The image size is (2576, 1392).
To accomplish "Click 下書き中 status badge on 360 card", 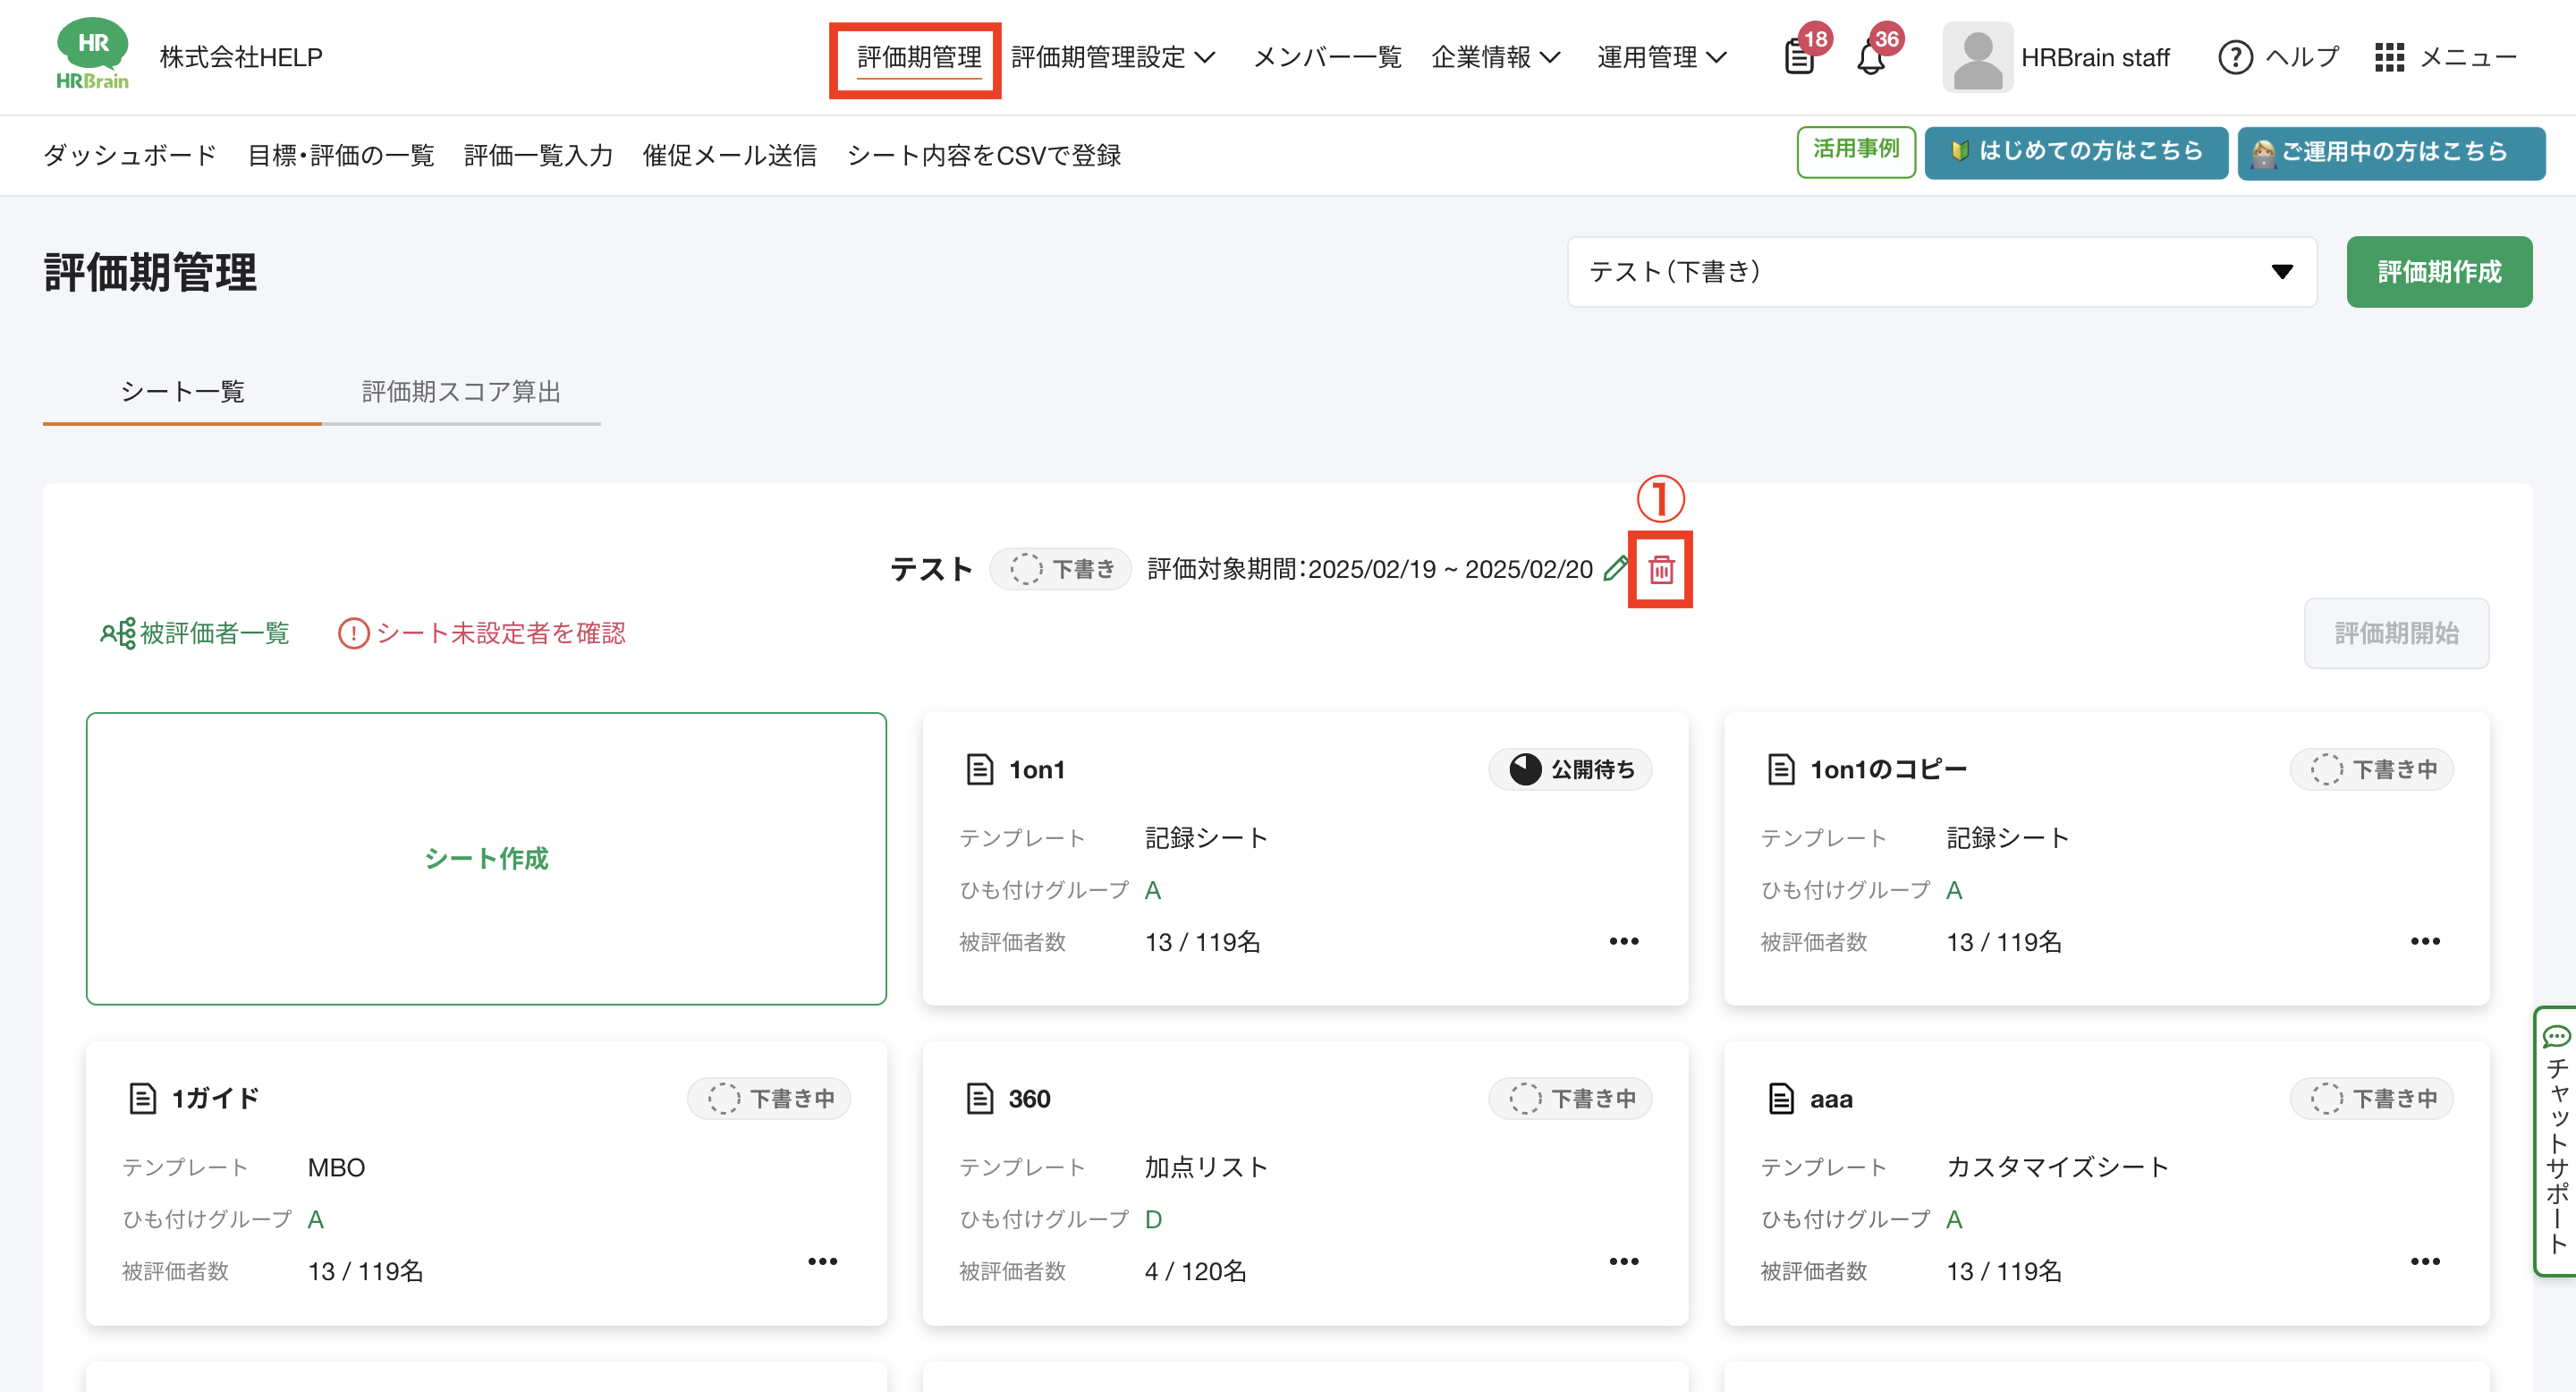I will coord(1570,1098).
